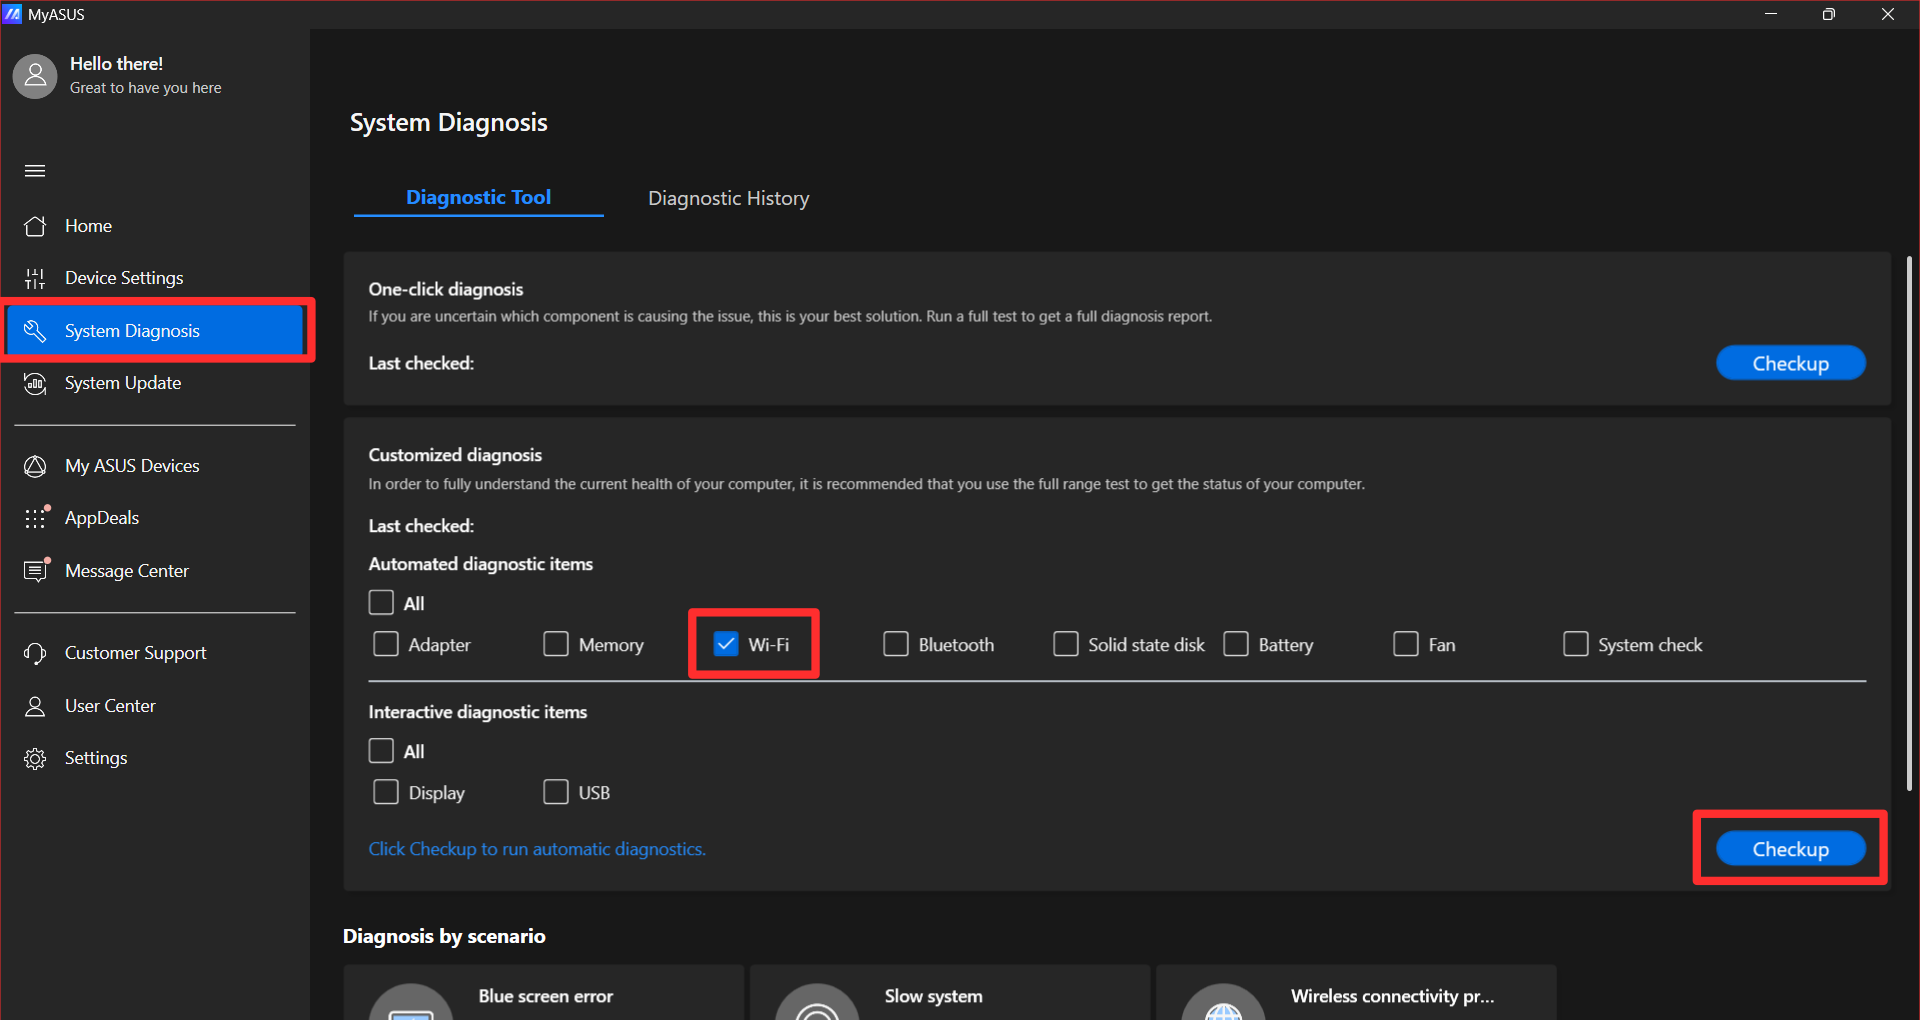This screenshot has width=1920, height=1020.
Task: Enable the Solid state disk check
Action: pos(1065,644)
